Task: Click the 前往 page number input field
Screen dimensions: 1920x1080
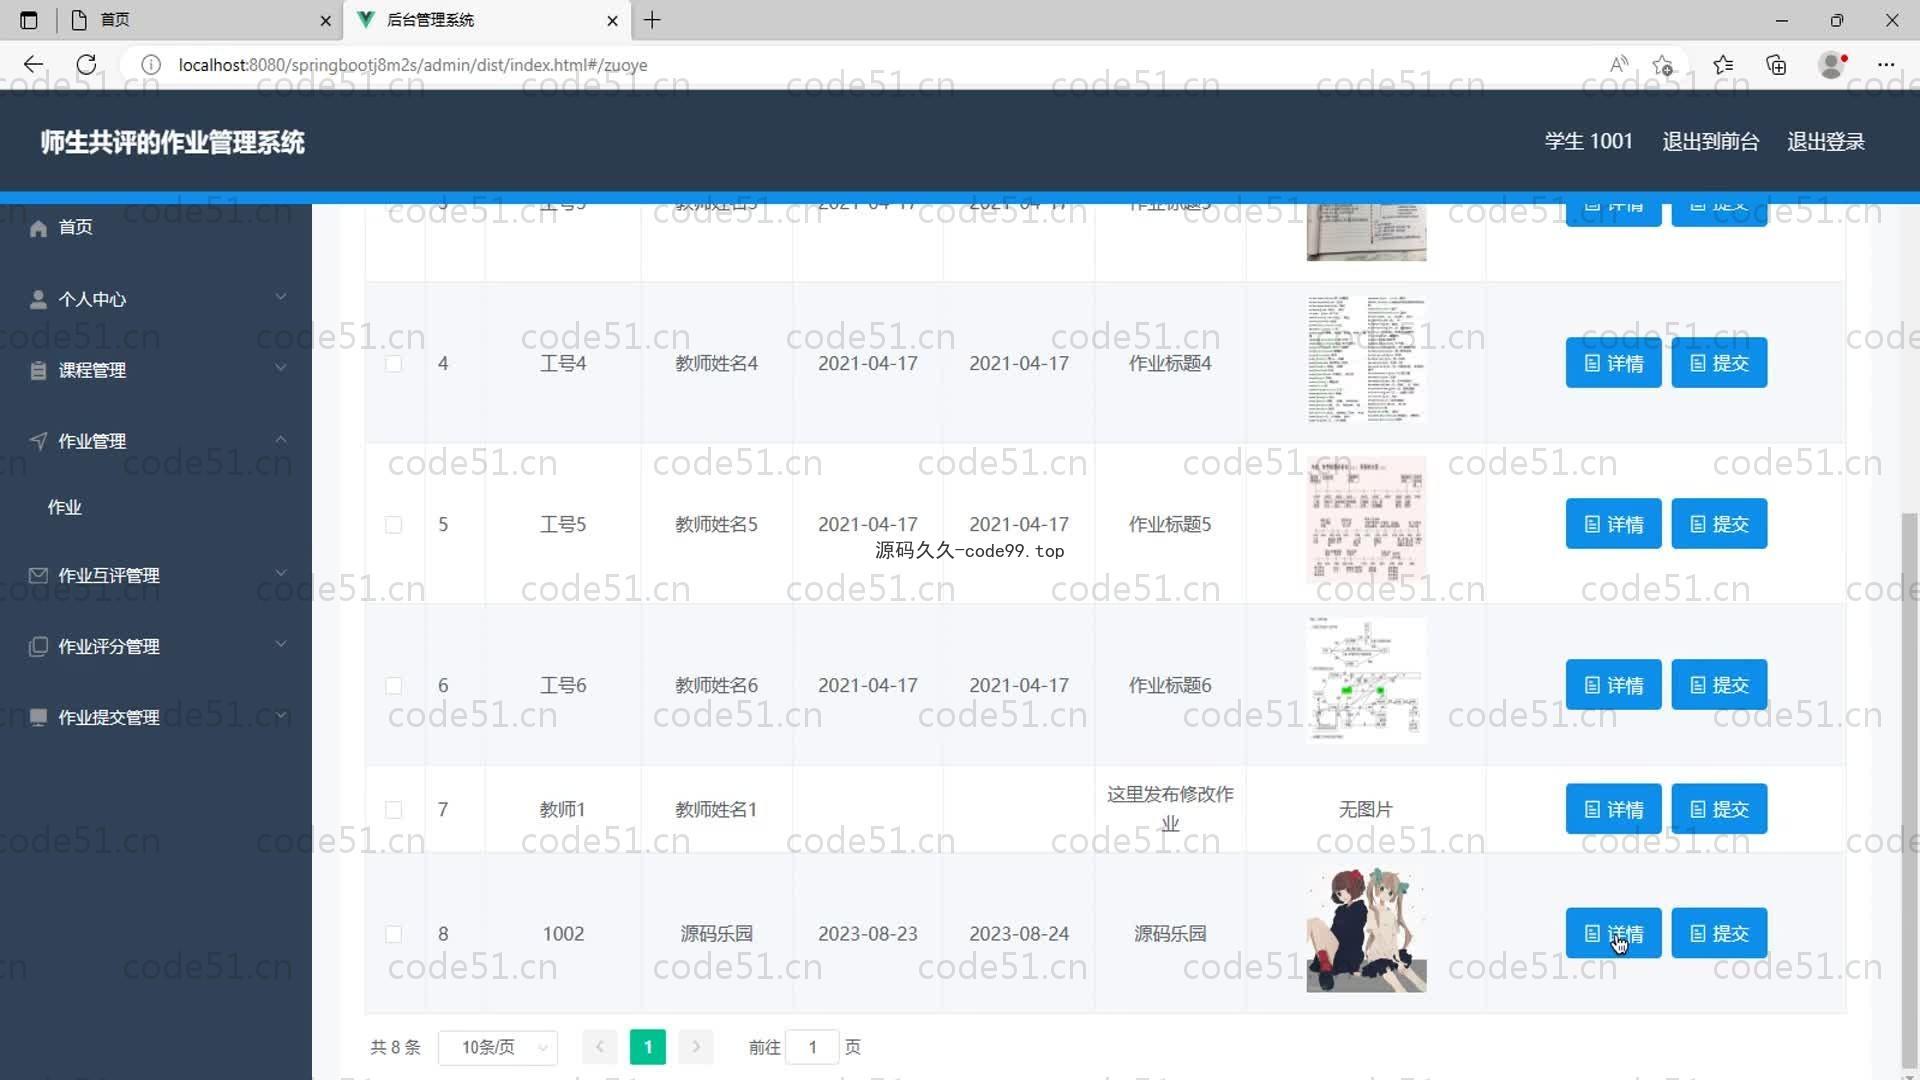Action: click(812, 1047)
